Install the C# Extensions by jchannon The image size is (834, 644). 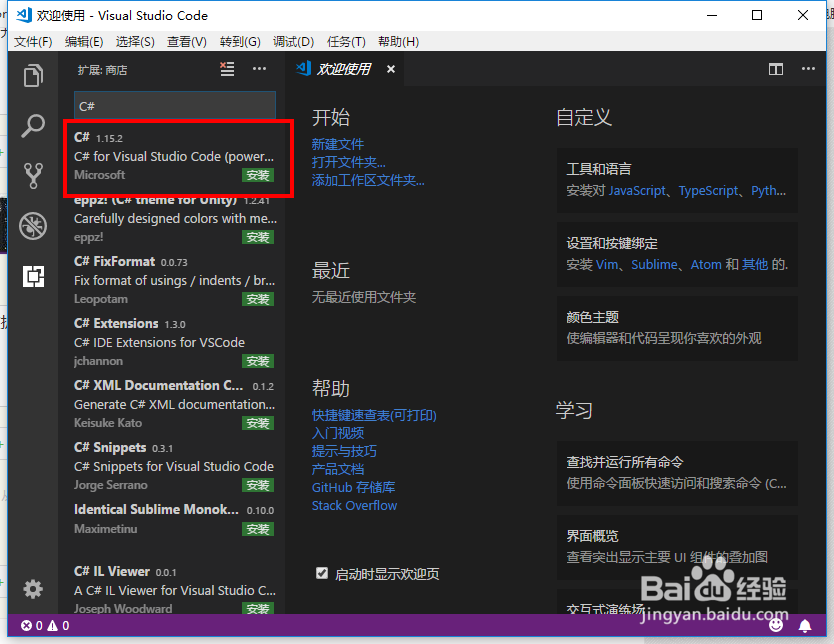pyautogui.click(x=258, y=361)
